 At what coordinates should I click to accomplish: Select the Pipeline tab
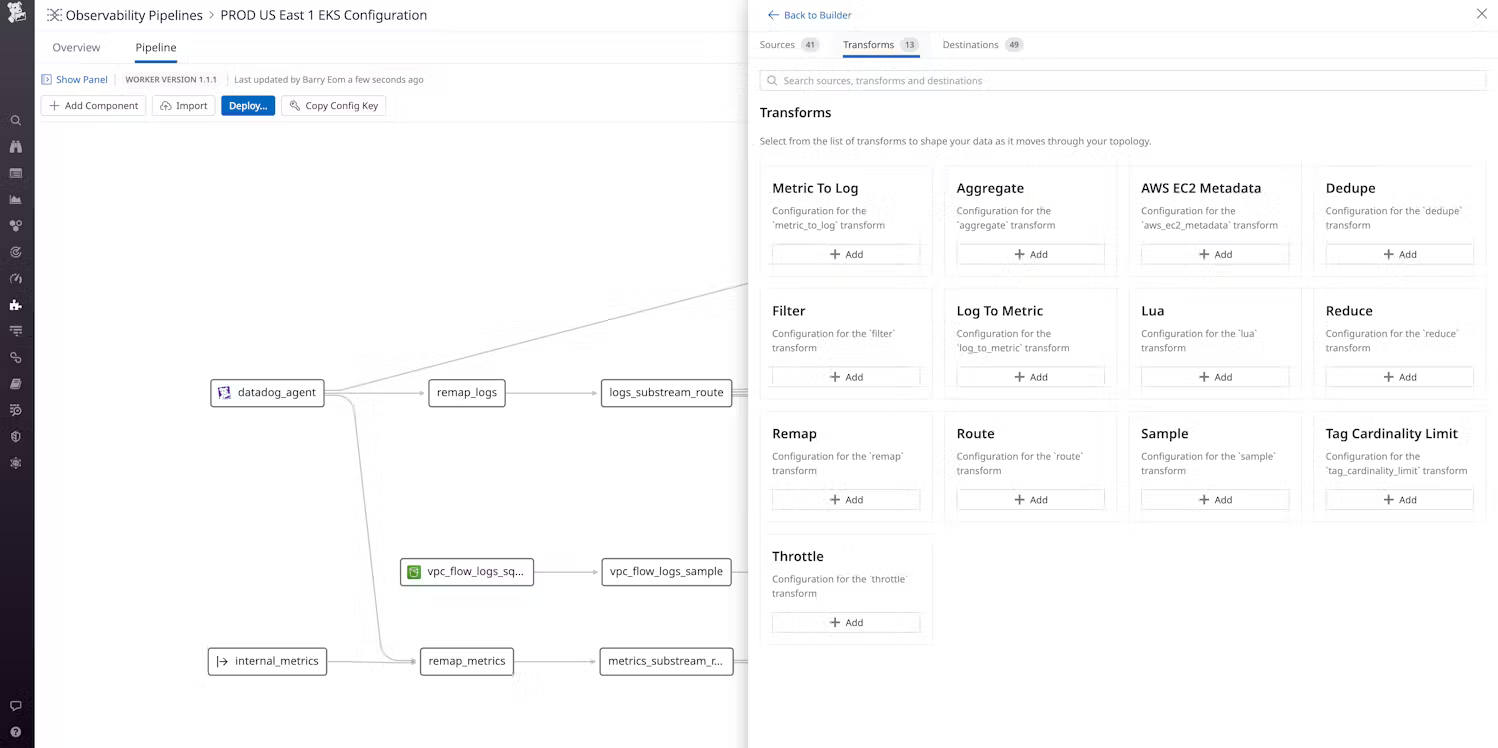[x=156, y=48]
